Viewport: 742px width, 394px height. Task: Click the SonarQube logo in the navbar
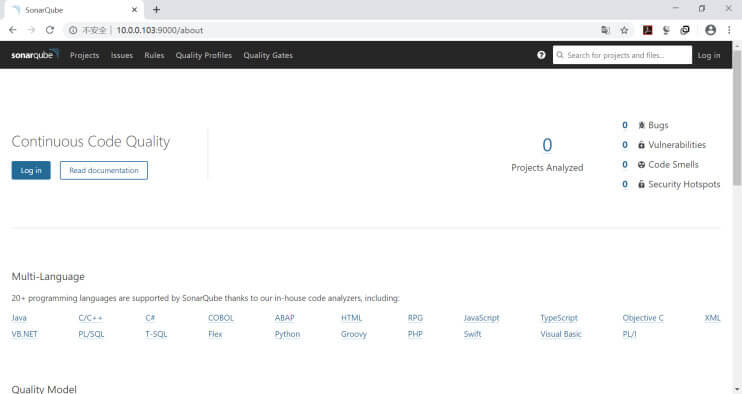(35, 55)
